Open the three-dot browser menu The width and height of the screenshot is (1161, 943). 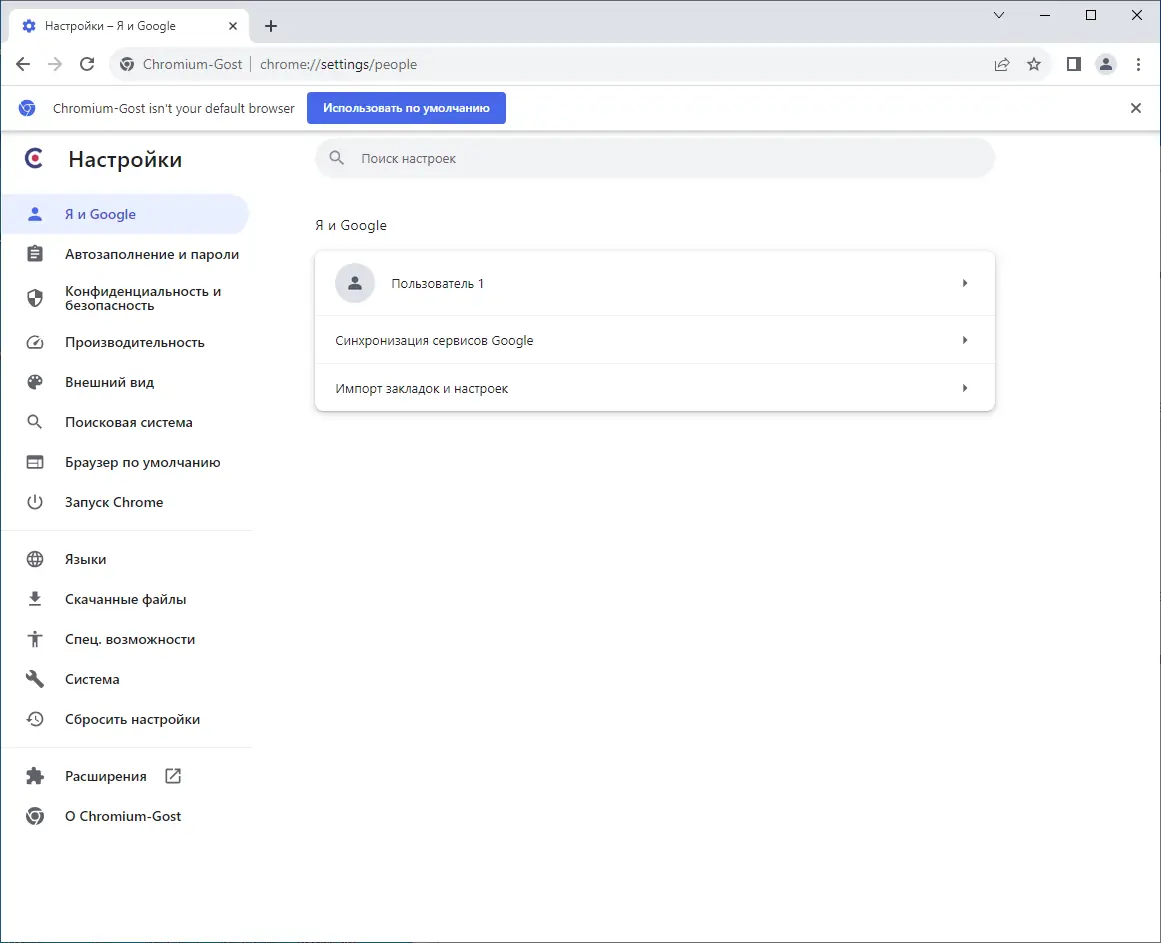pyautogui.click(x=1138, y=64)
